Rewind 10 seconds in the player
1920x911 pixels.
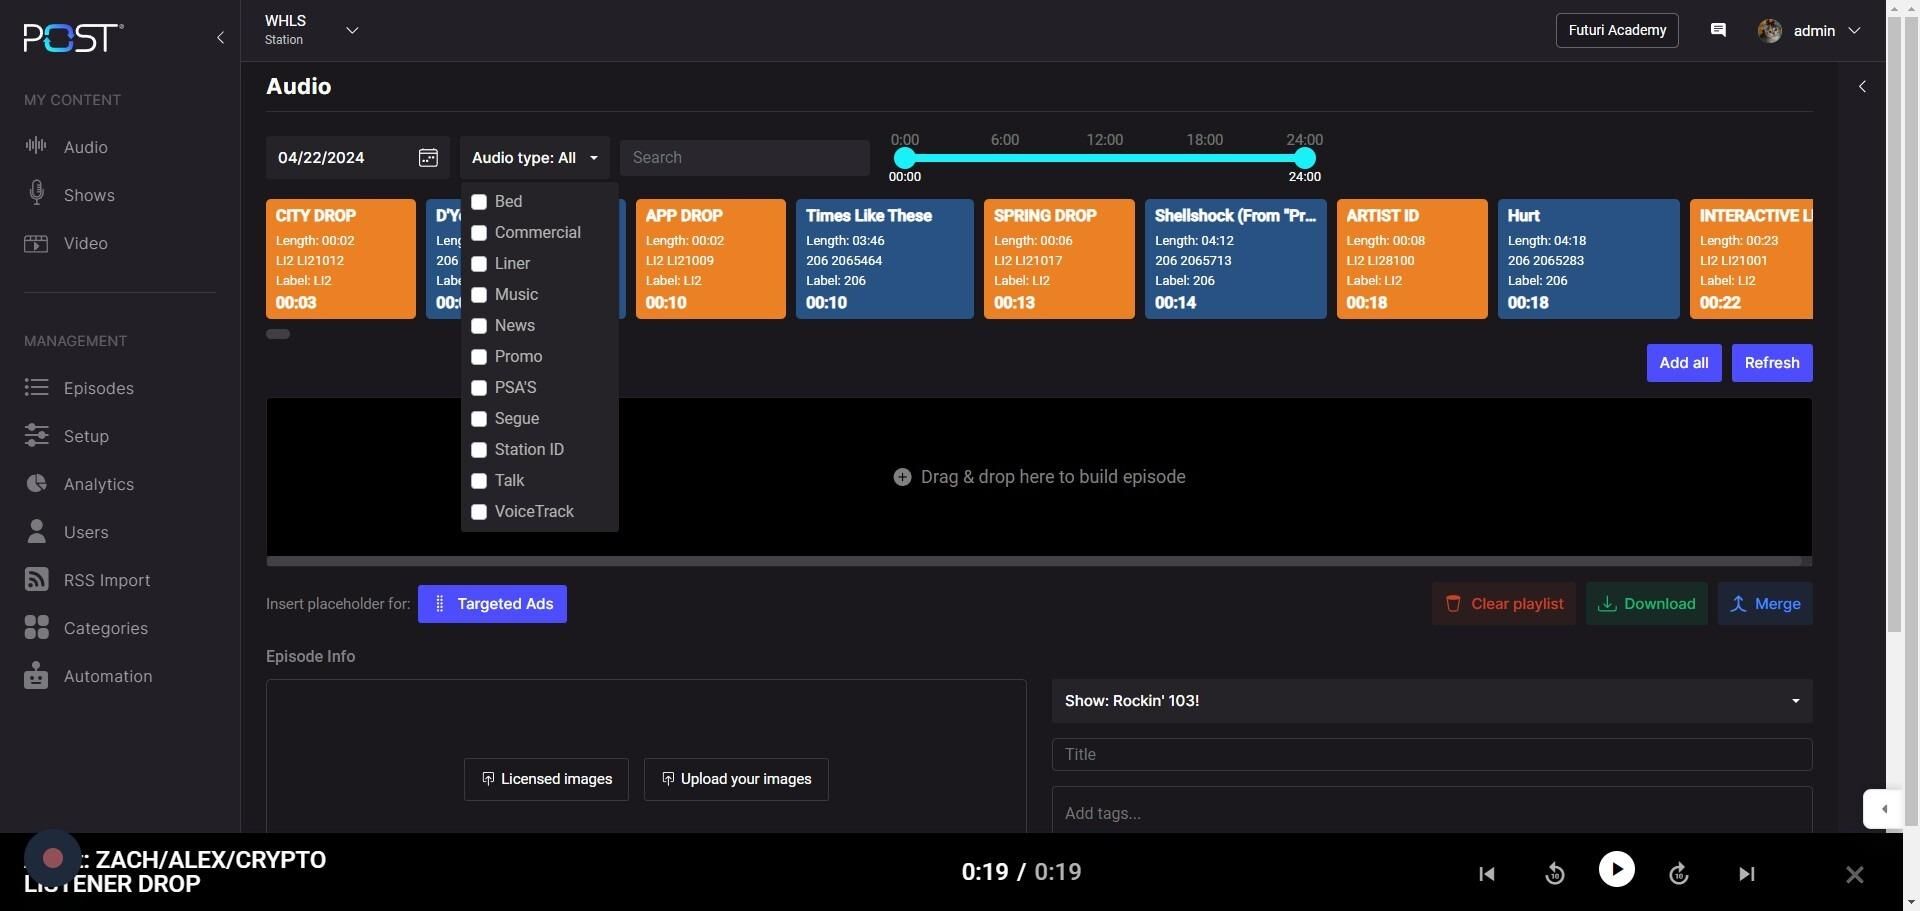tap(1554, 874)
